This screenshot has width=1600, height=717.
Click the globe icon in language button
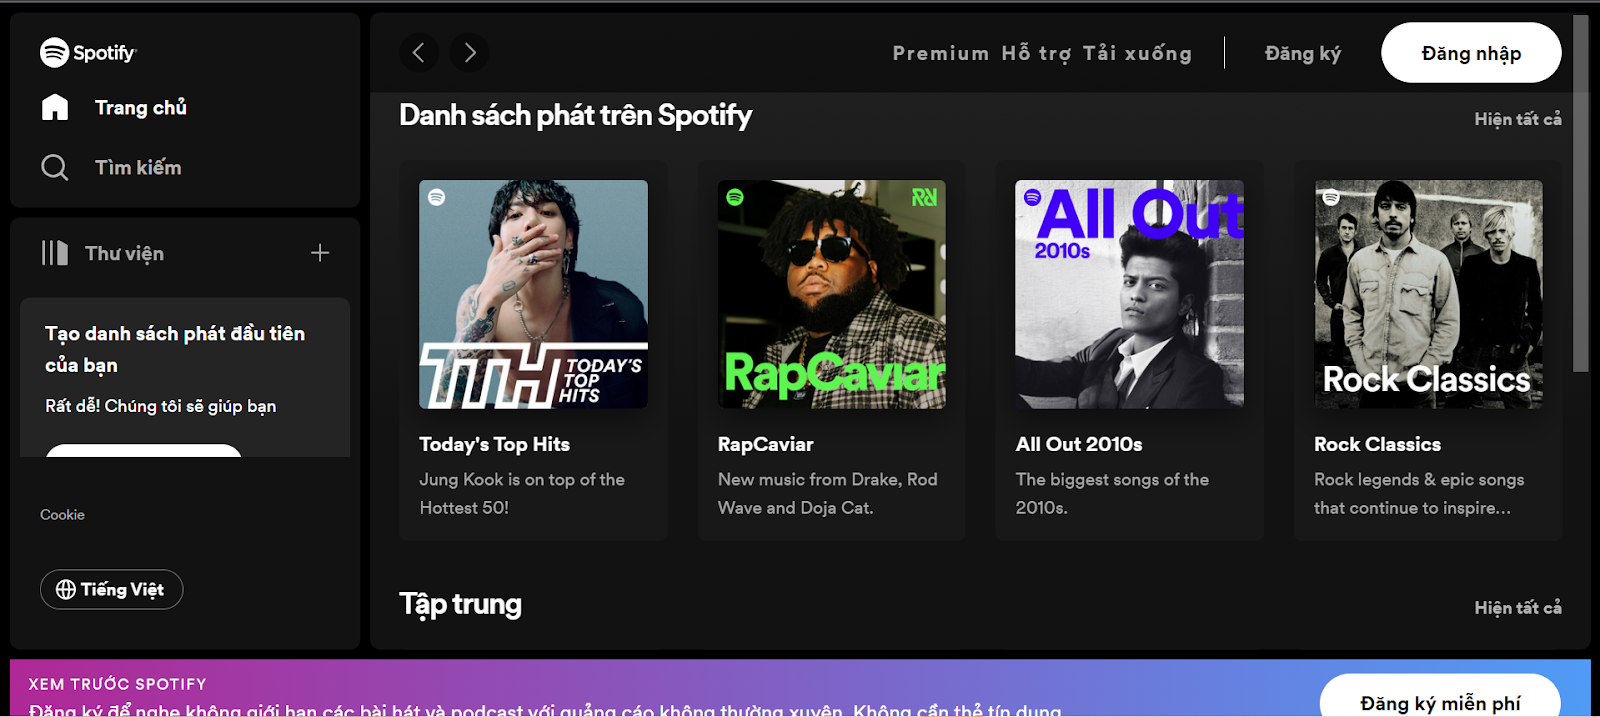66,589
